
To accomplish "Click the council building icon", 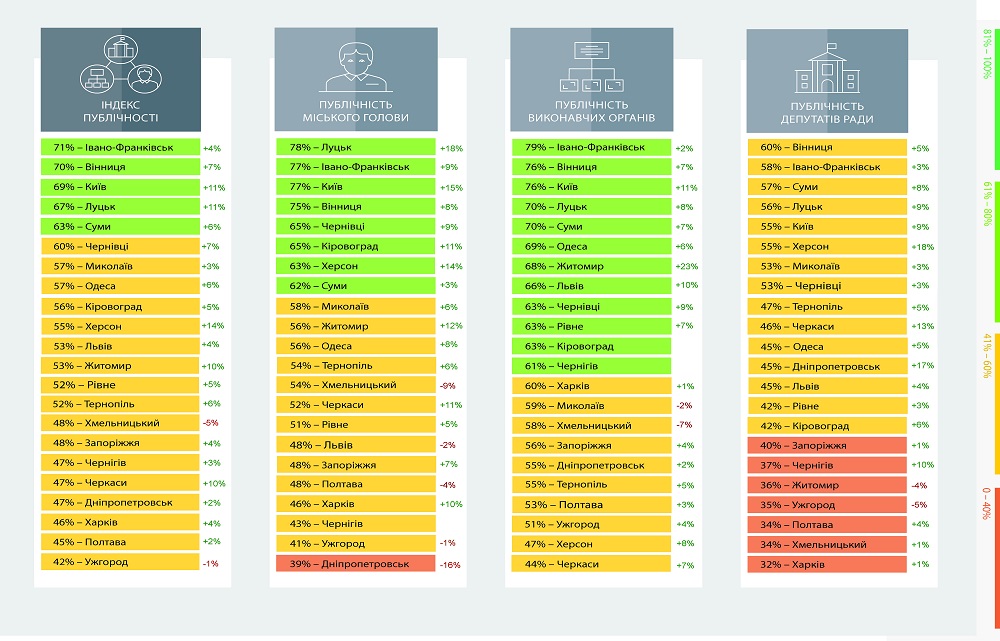I will click(827, 68).
